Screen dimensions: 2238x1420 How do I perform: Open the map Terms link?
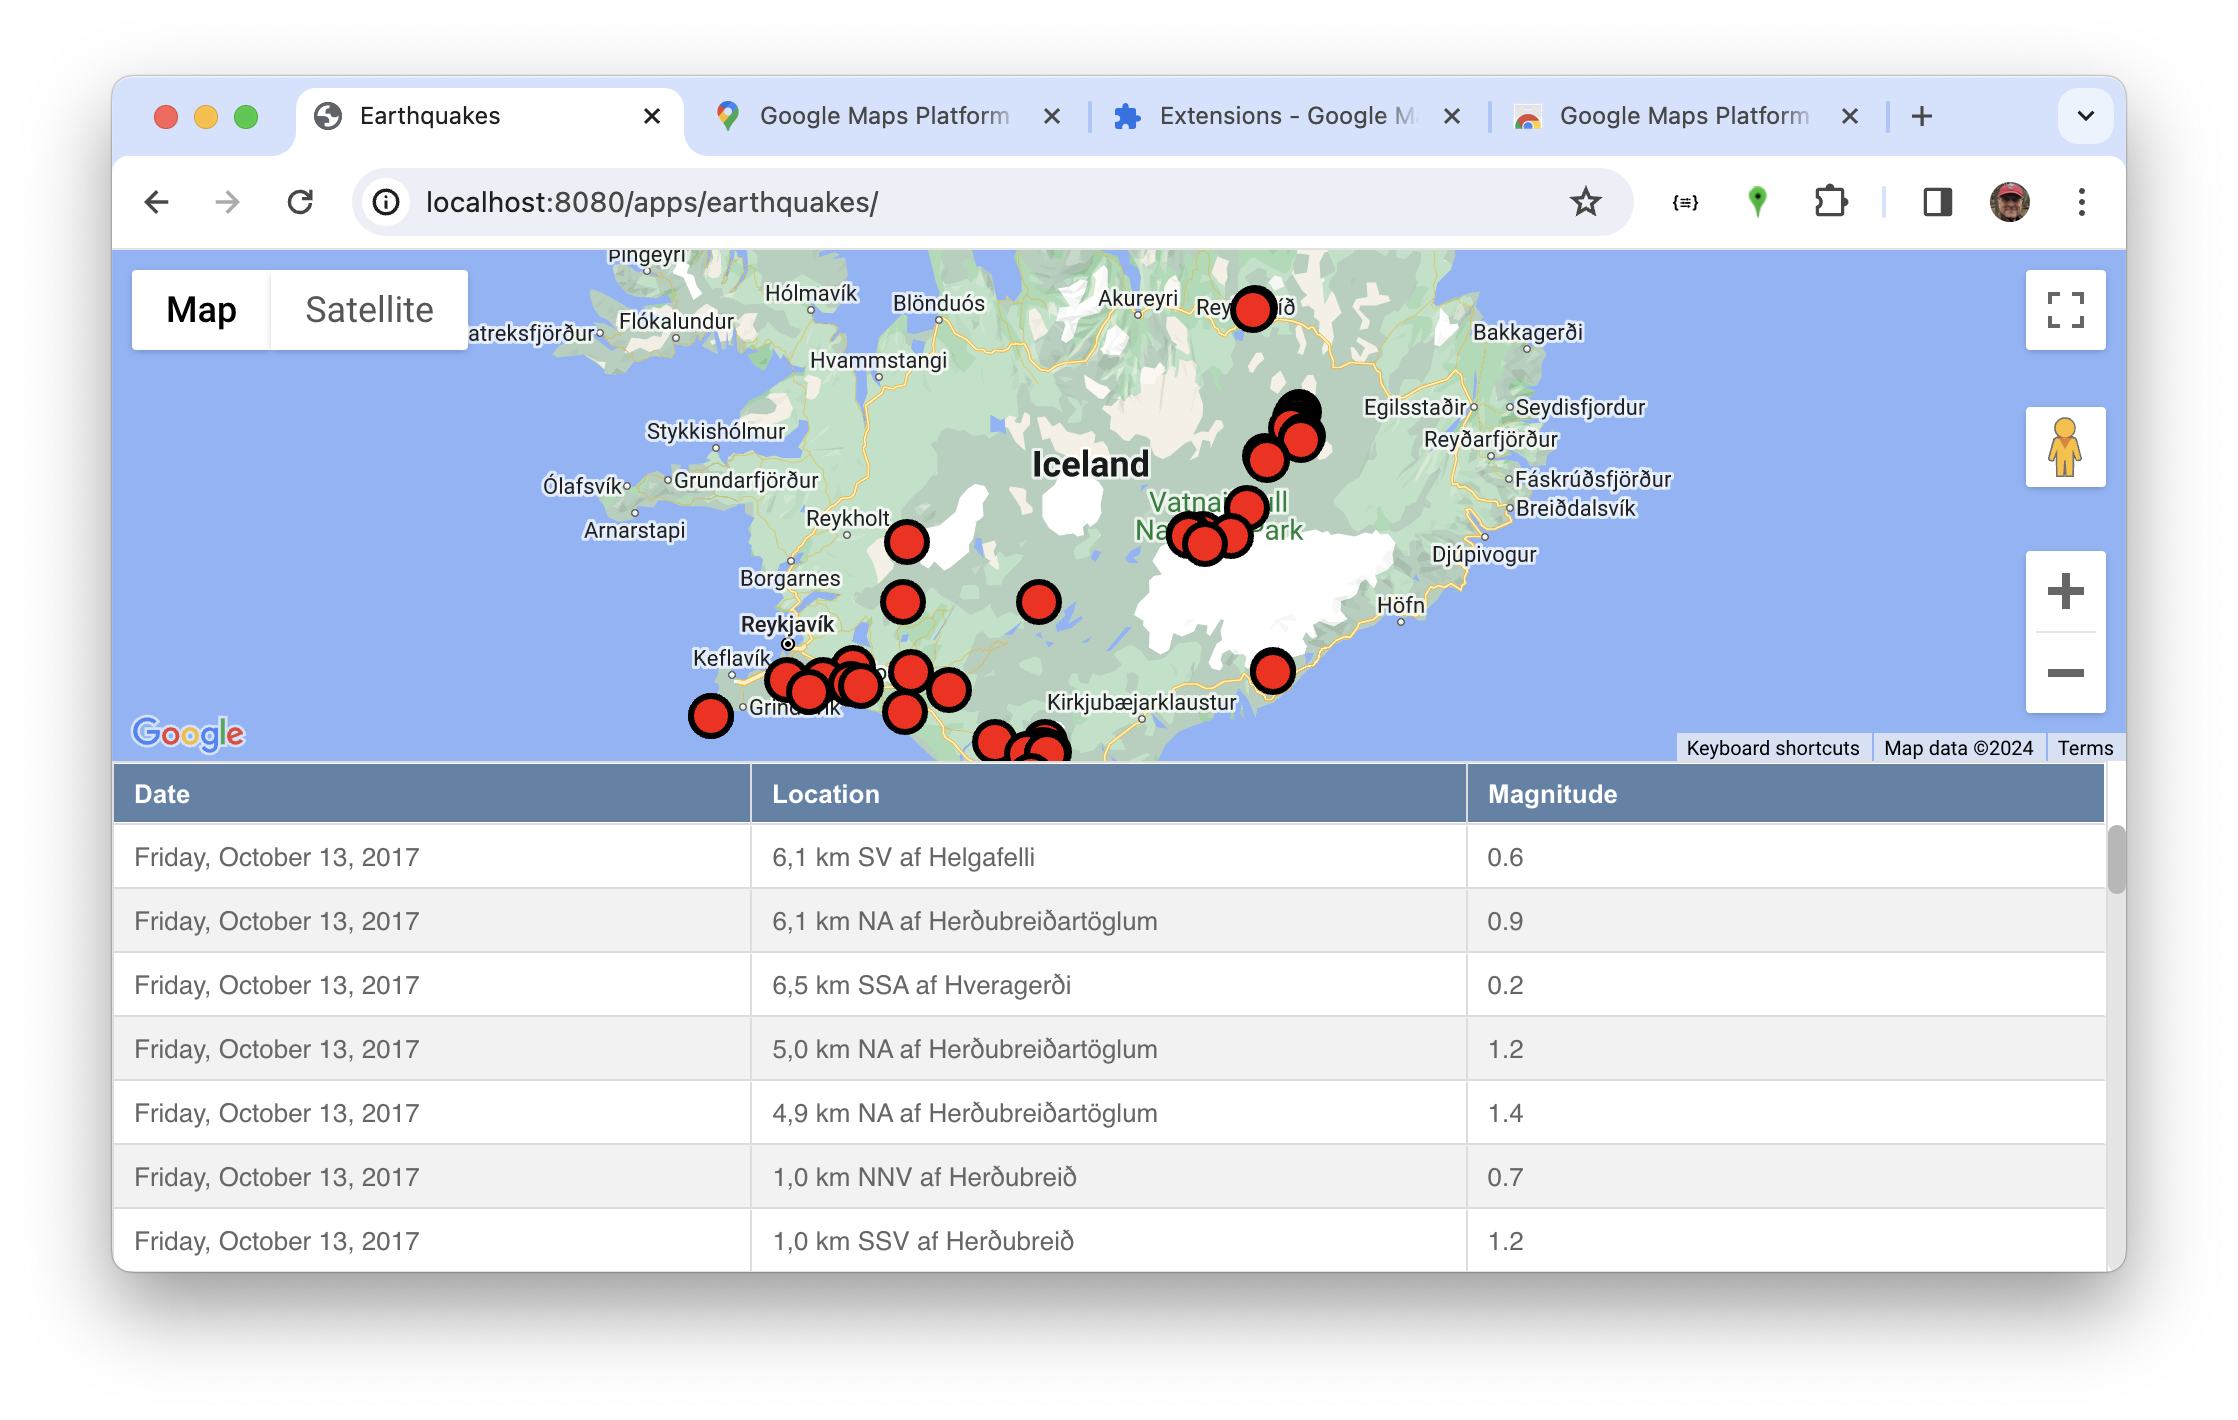[x=2085, y=748]
